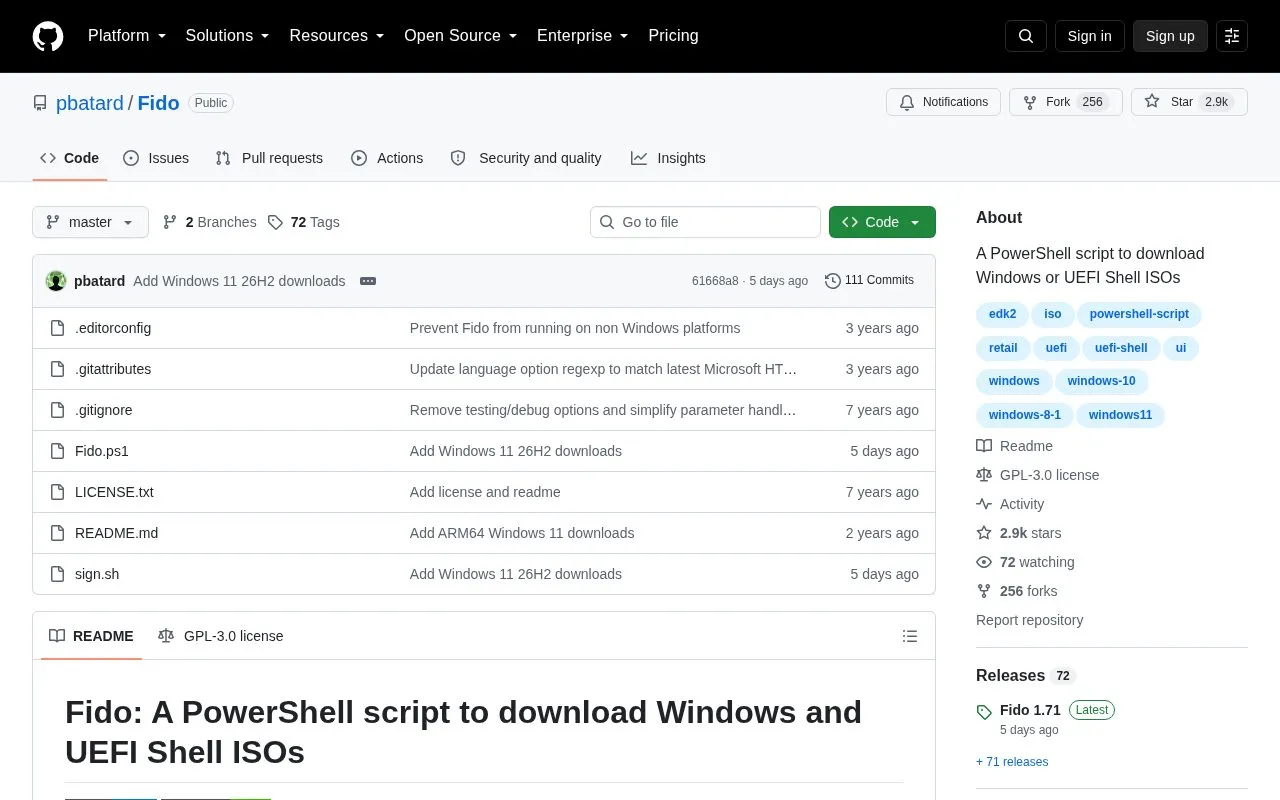Viewport: 1280px width, 800px height.
Task: Open the appearance settings icon in the header
Action: pos(1232,36)
